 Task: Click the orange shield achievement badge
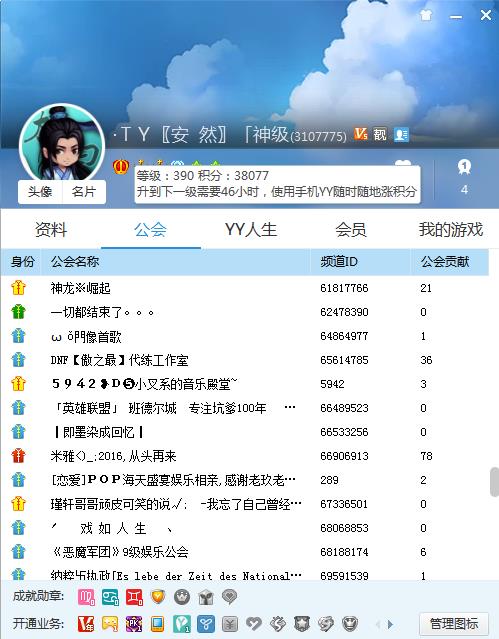158,597
